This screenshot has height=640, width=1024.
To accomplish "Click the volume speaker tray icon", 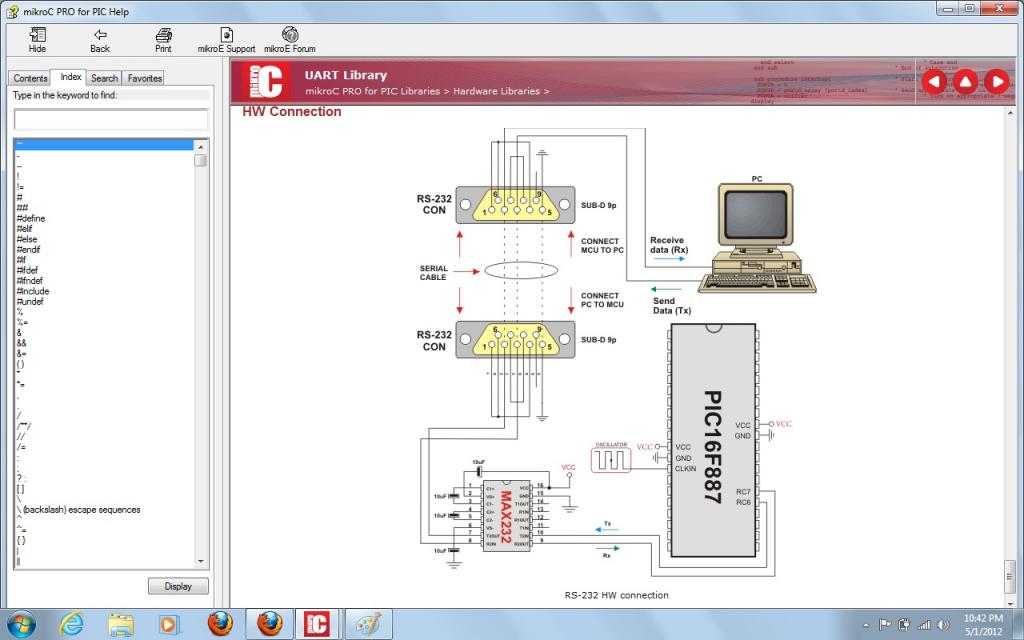I will click(x=942, y=625).
